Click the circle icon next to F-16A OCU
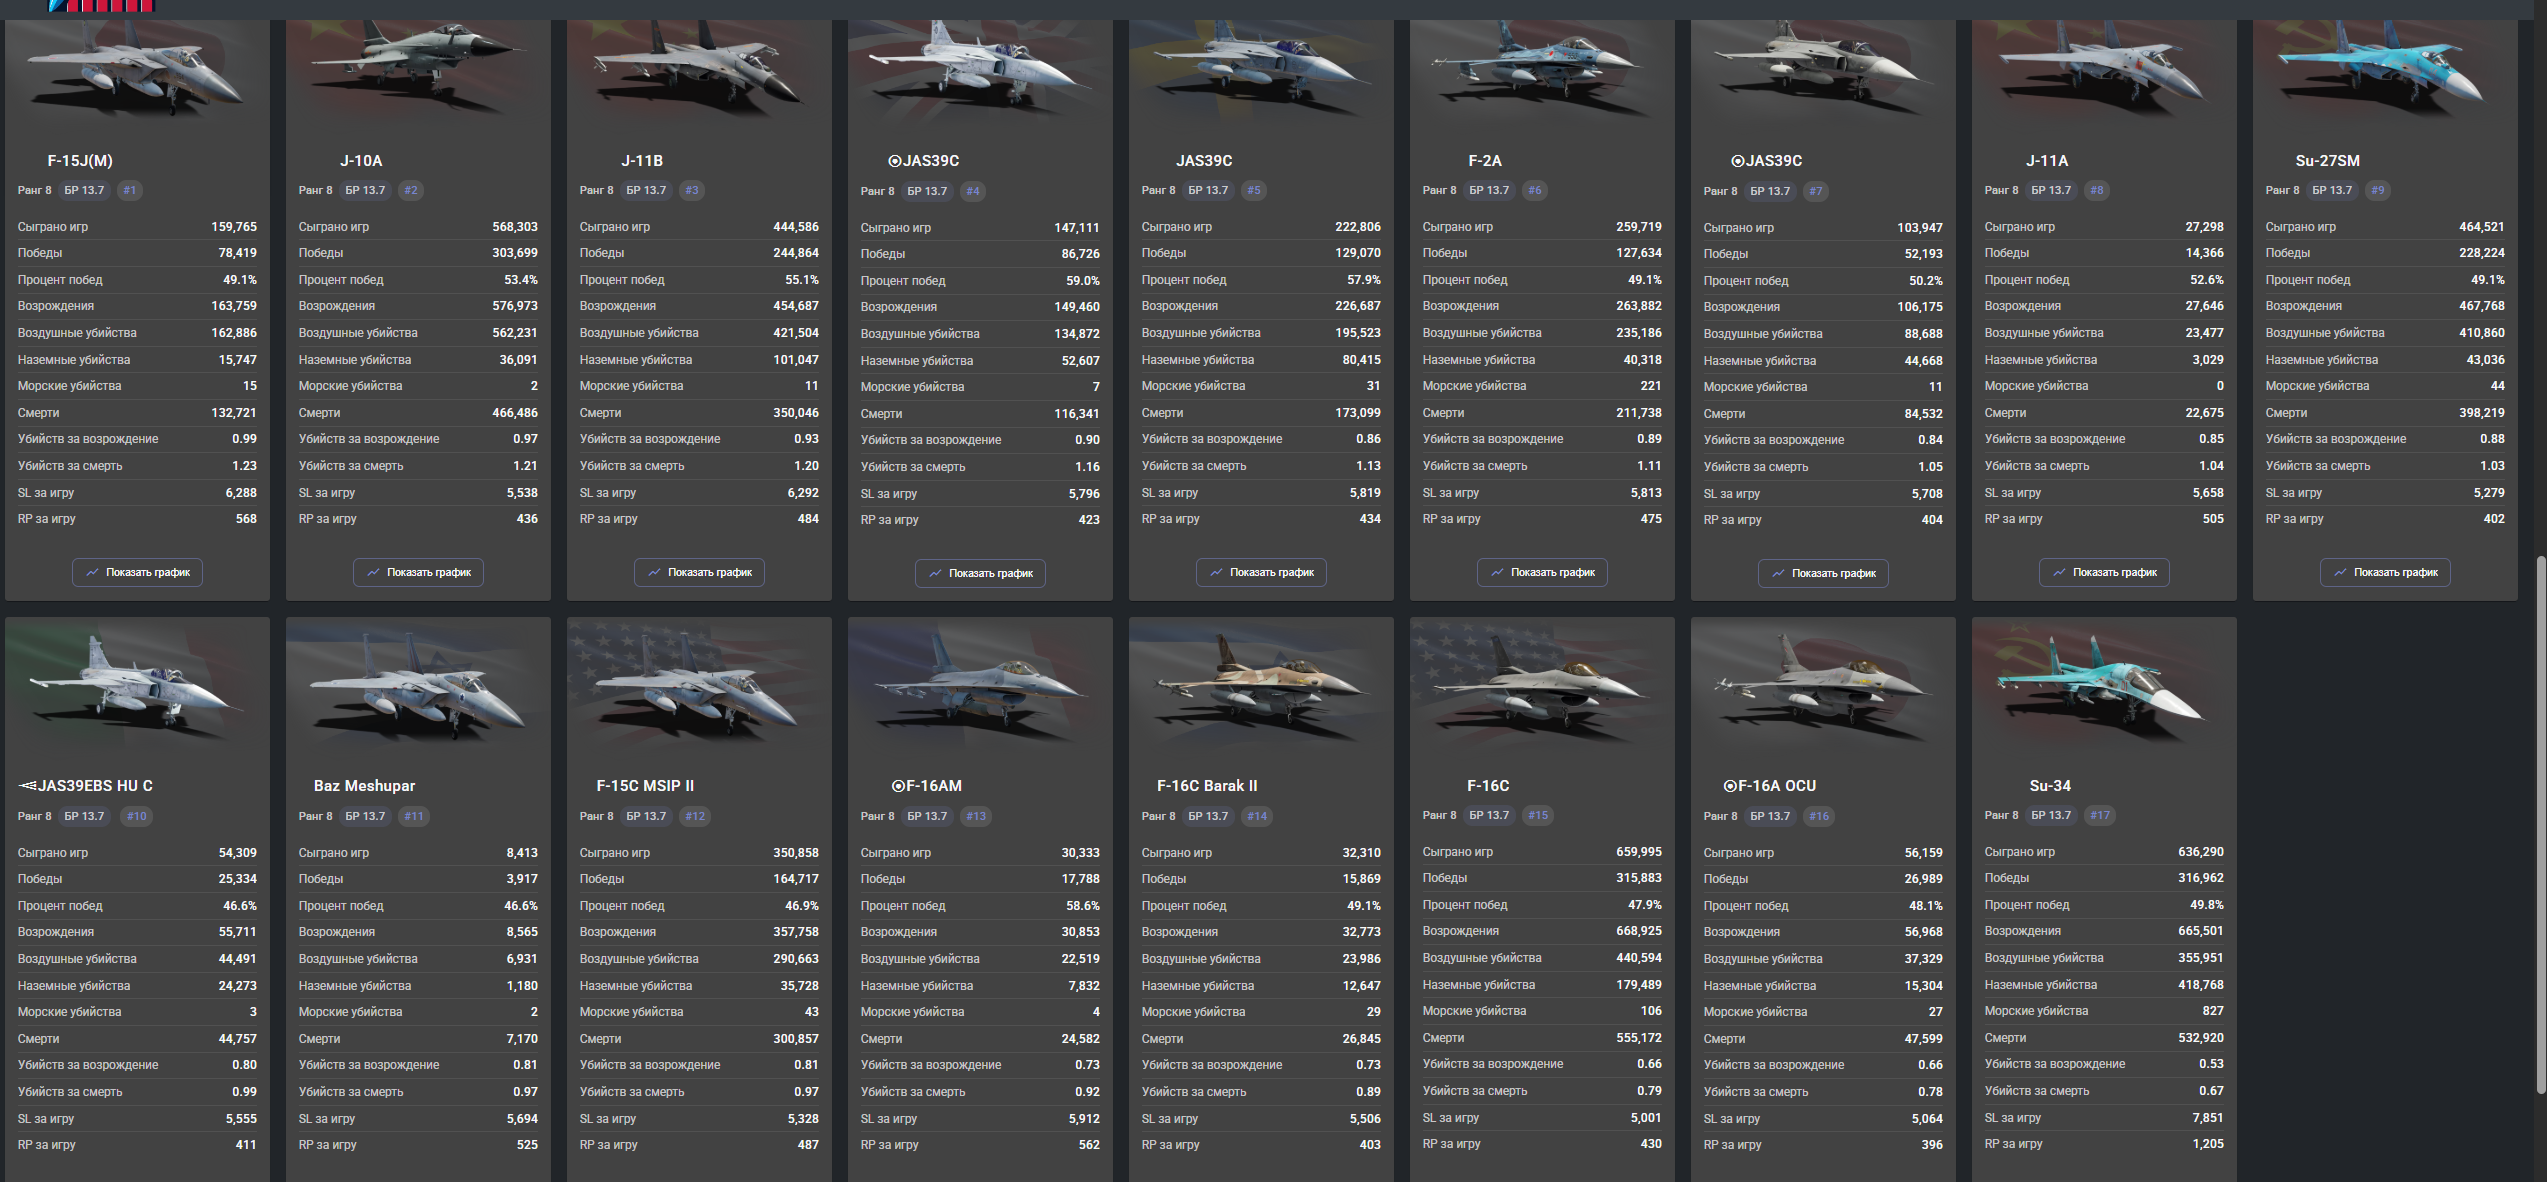The image size is (2547, 1182). click(x=1729, y=786)
